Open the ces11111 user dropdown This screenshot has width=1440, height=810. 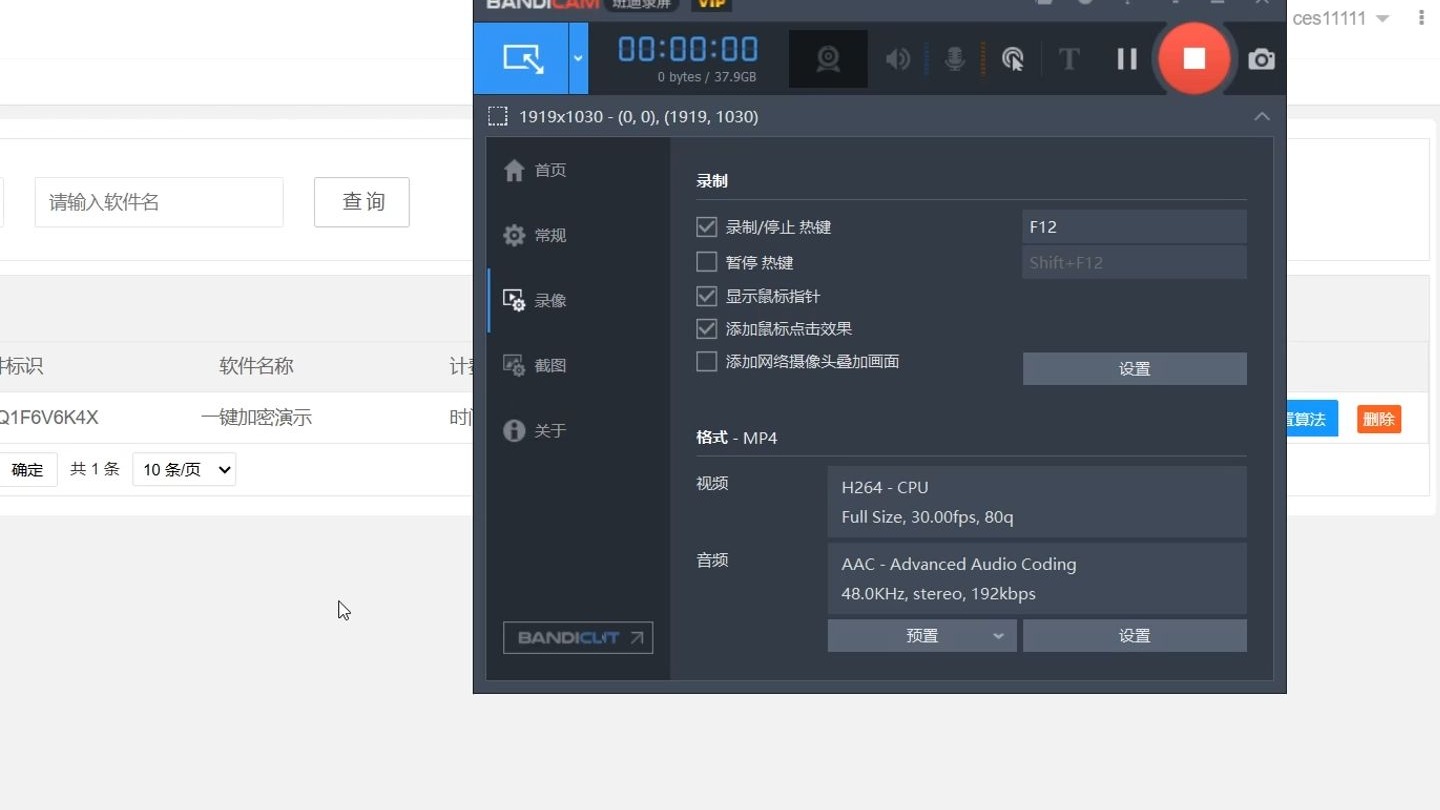pos(1341,18)
